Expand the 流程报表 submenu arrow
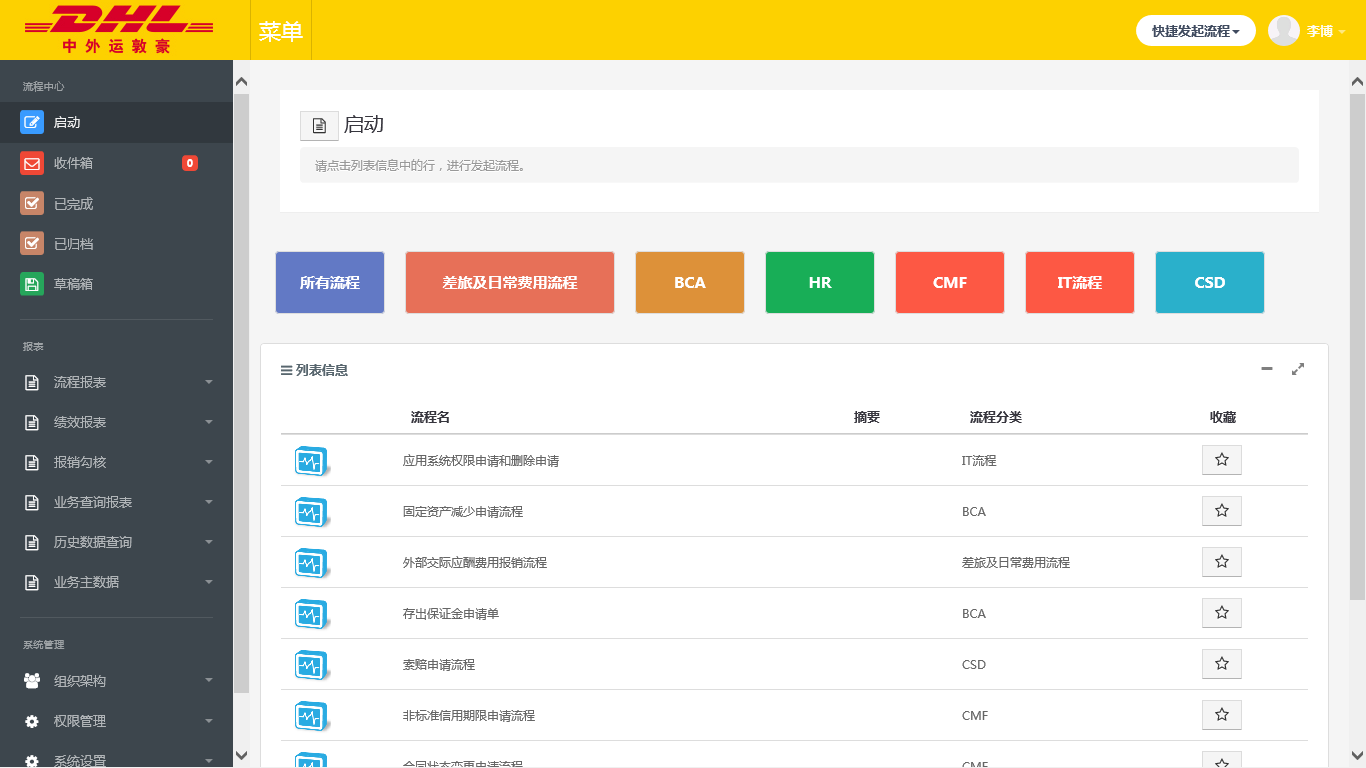The height and width of the screenshot is (768, 1366). pos(209,382)
